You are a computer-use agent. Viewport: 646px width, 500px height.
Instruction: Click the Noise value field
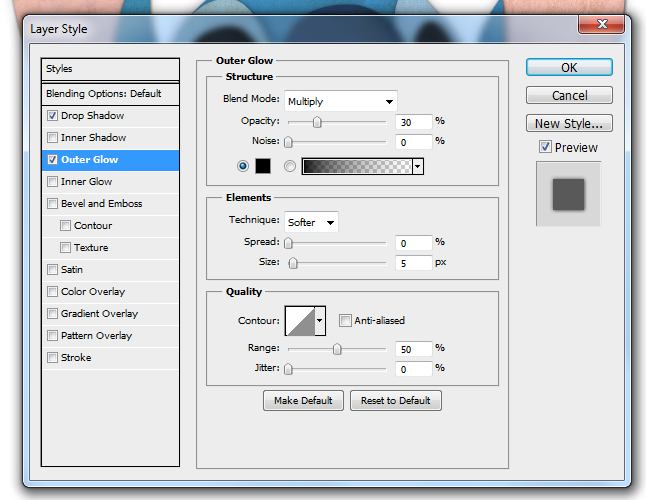pyautogui.click(x=413, y=142)
